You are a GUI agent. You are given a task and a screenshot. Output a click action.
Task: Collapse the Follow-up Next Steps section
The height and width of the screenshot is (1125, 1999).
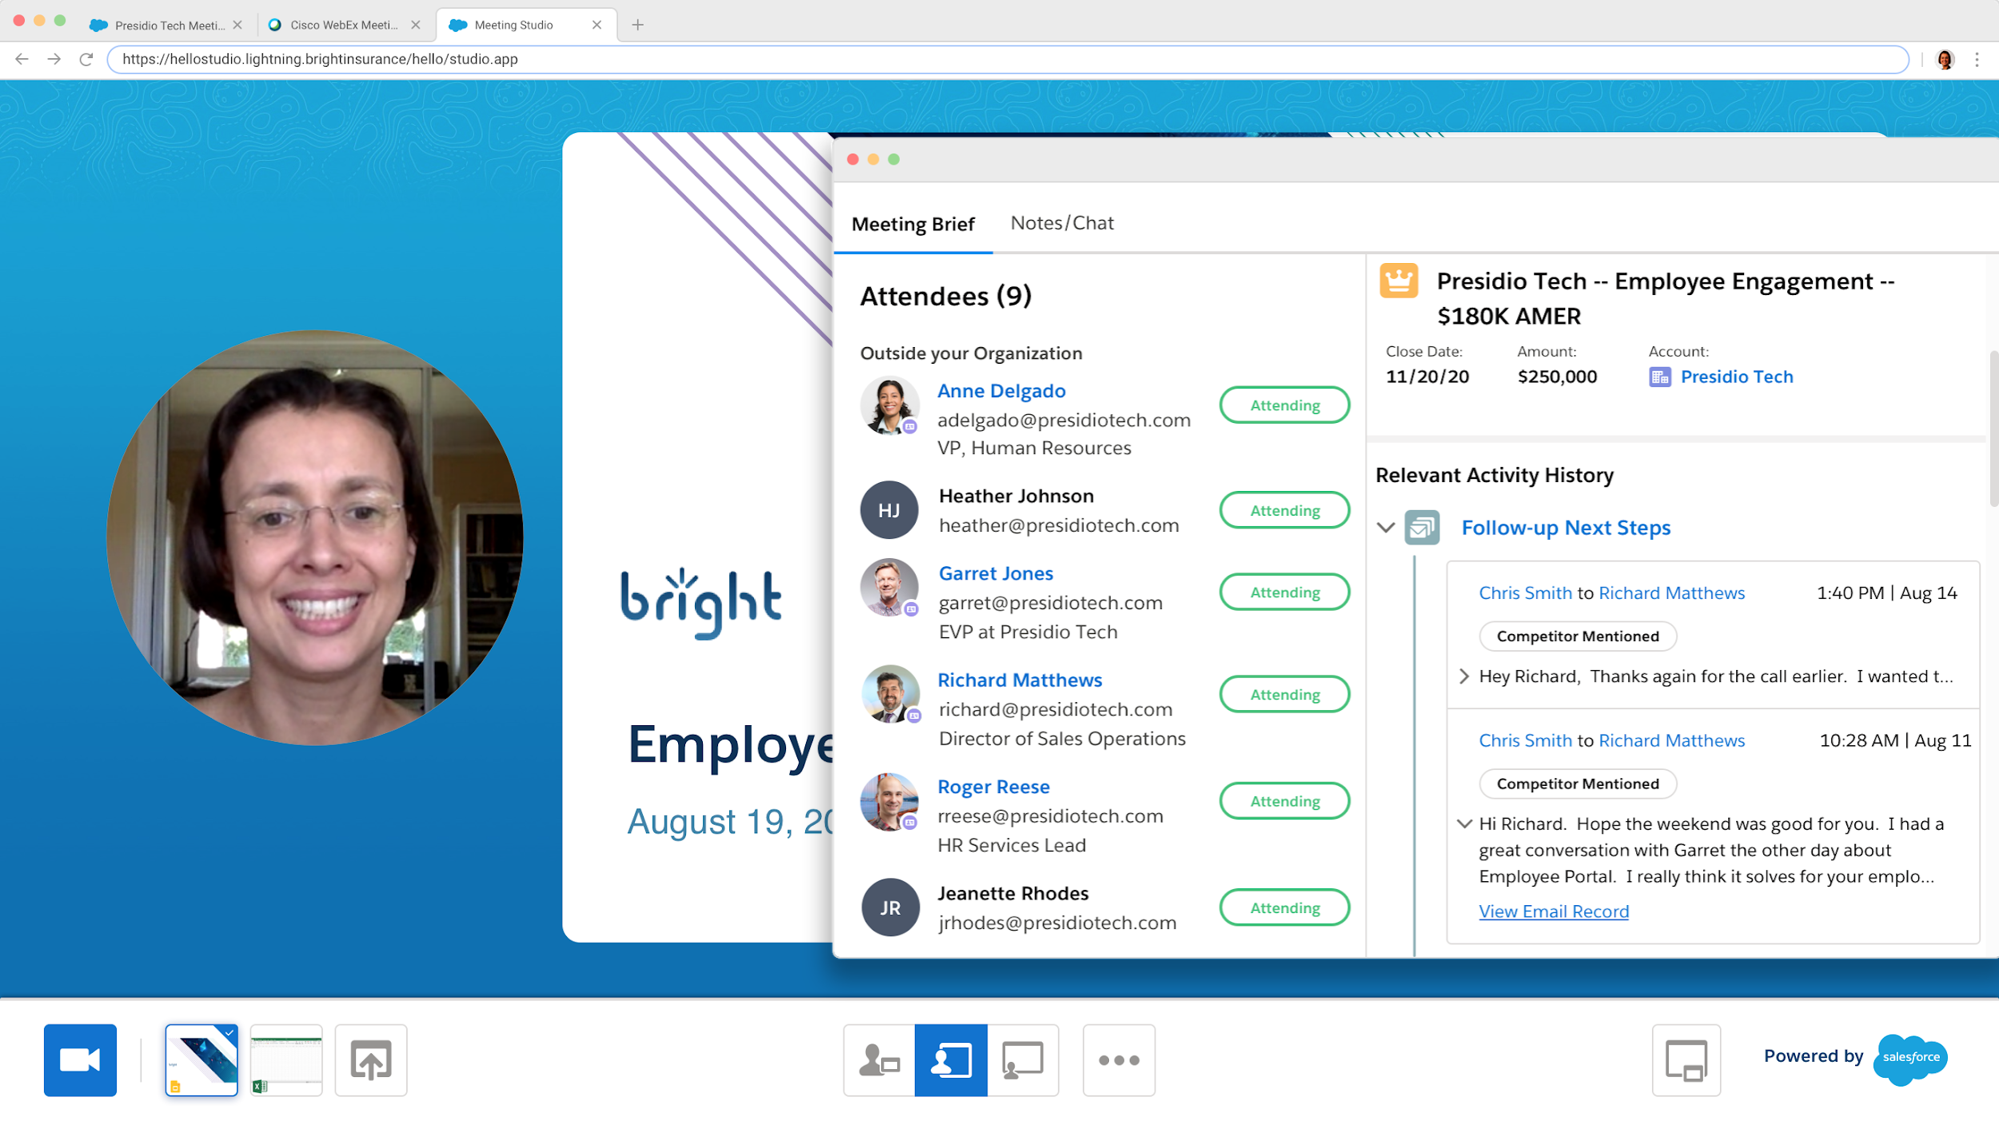1386,528
